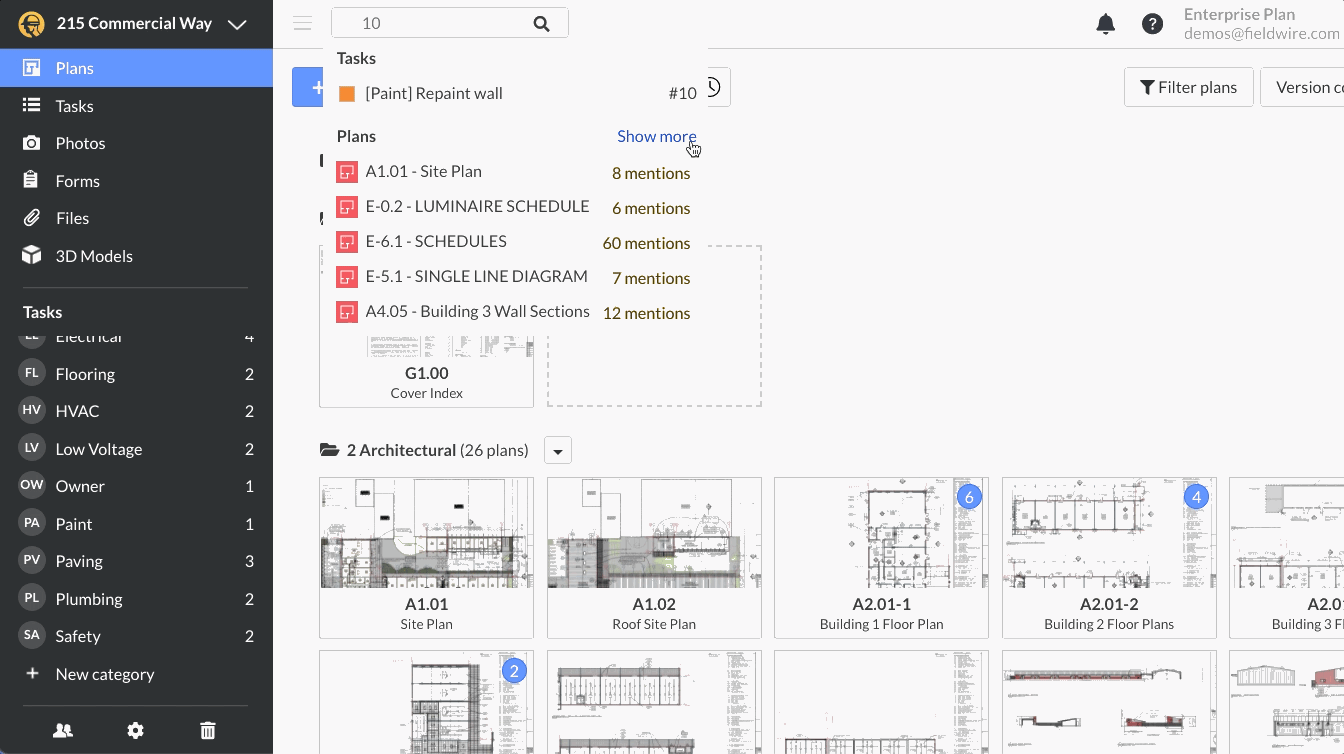Screen dimensions: 1344x754
Task: Click the 2 Architectural folder icon
Action: (x=329, y=450)
